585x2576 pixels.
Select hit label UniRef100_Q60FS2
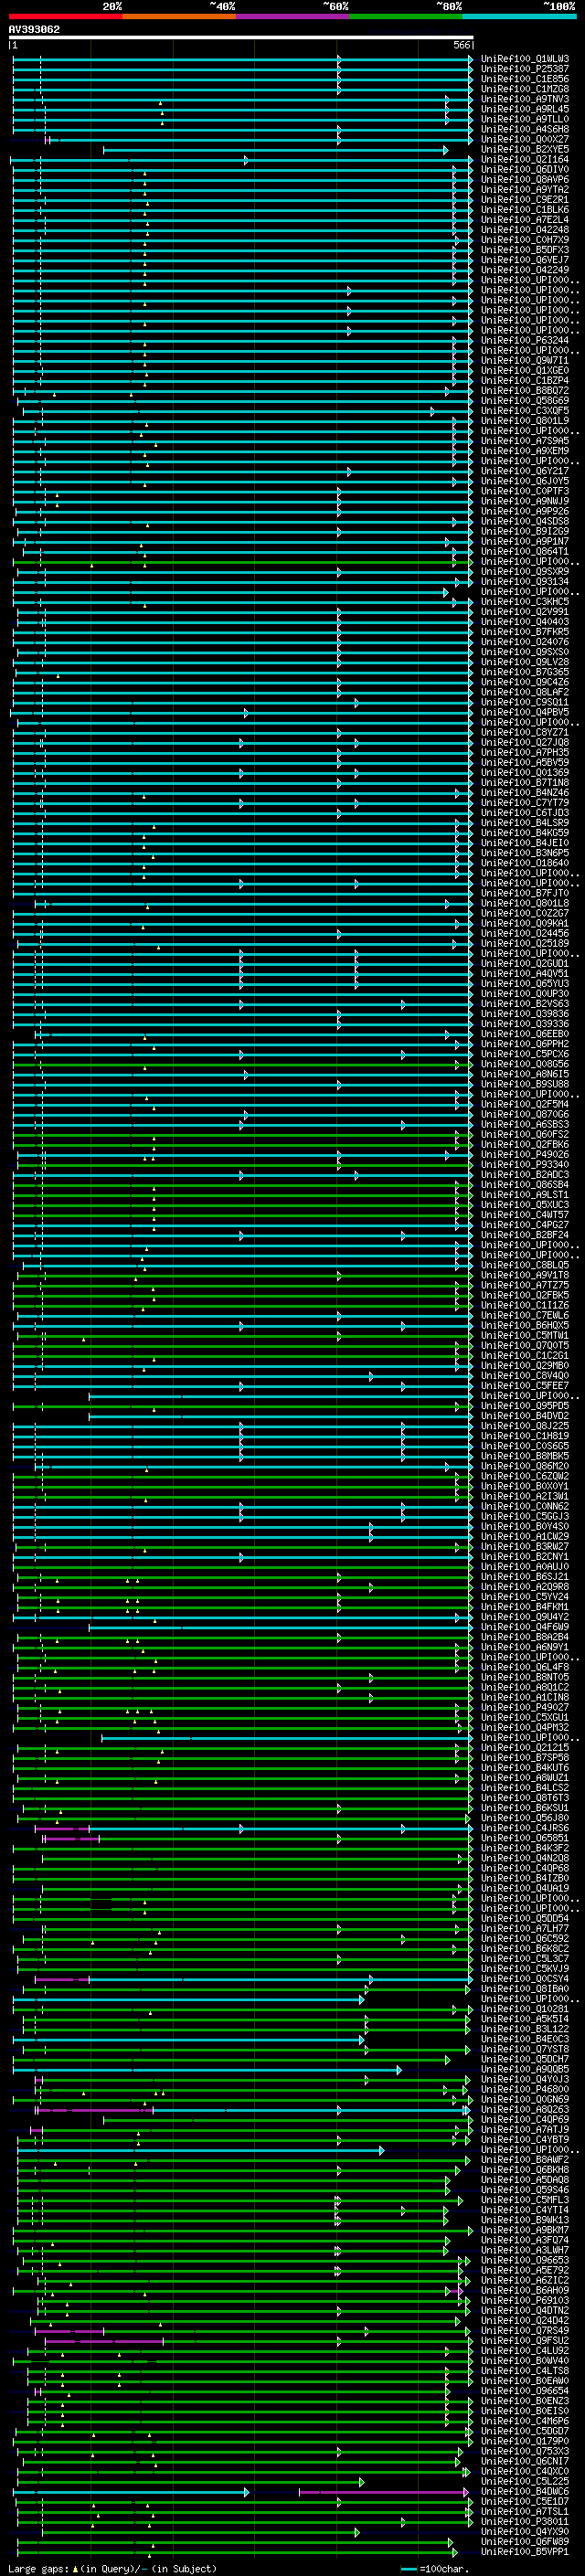pos(525,1134)
